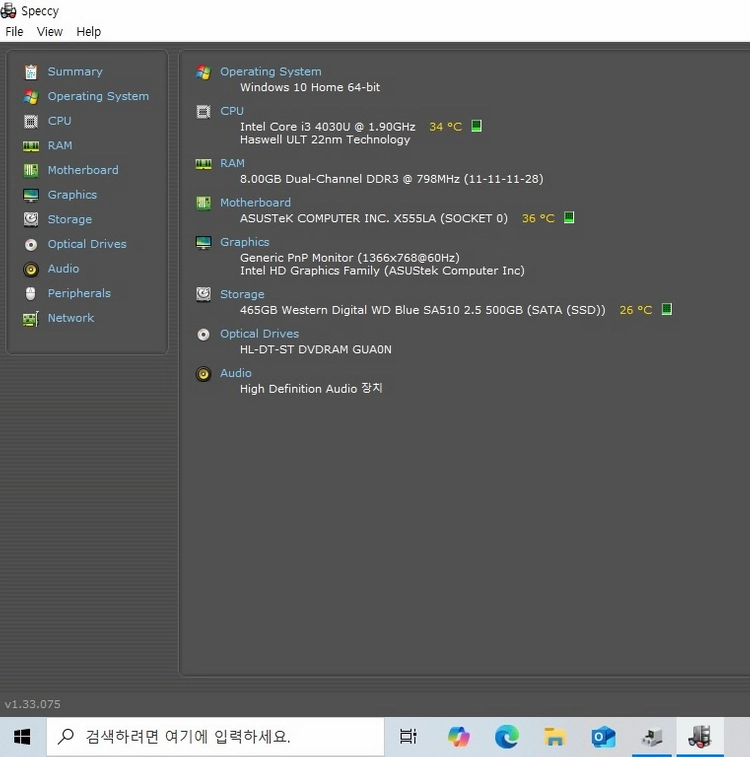Open the View menu
This screenshot has height=757, width=750.
coord(50,32)
